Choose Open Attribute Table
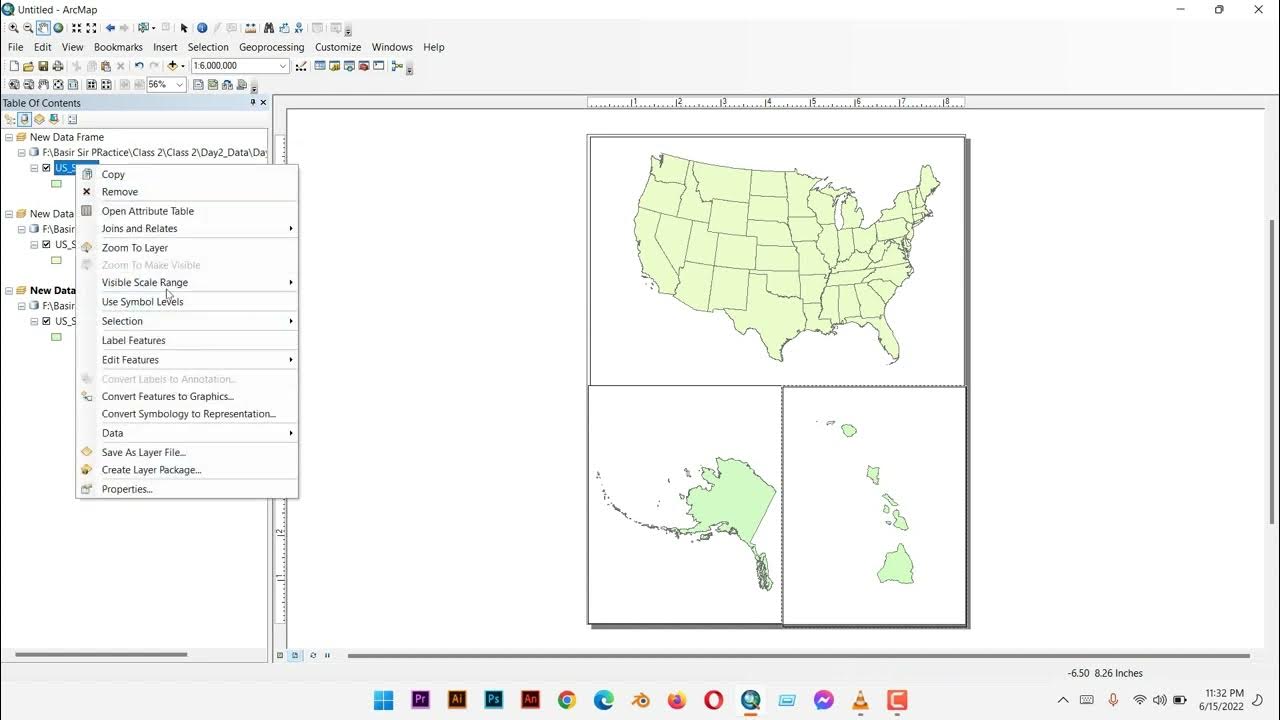Viewport: 1280px width, 720px height. [187, 211]
